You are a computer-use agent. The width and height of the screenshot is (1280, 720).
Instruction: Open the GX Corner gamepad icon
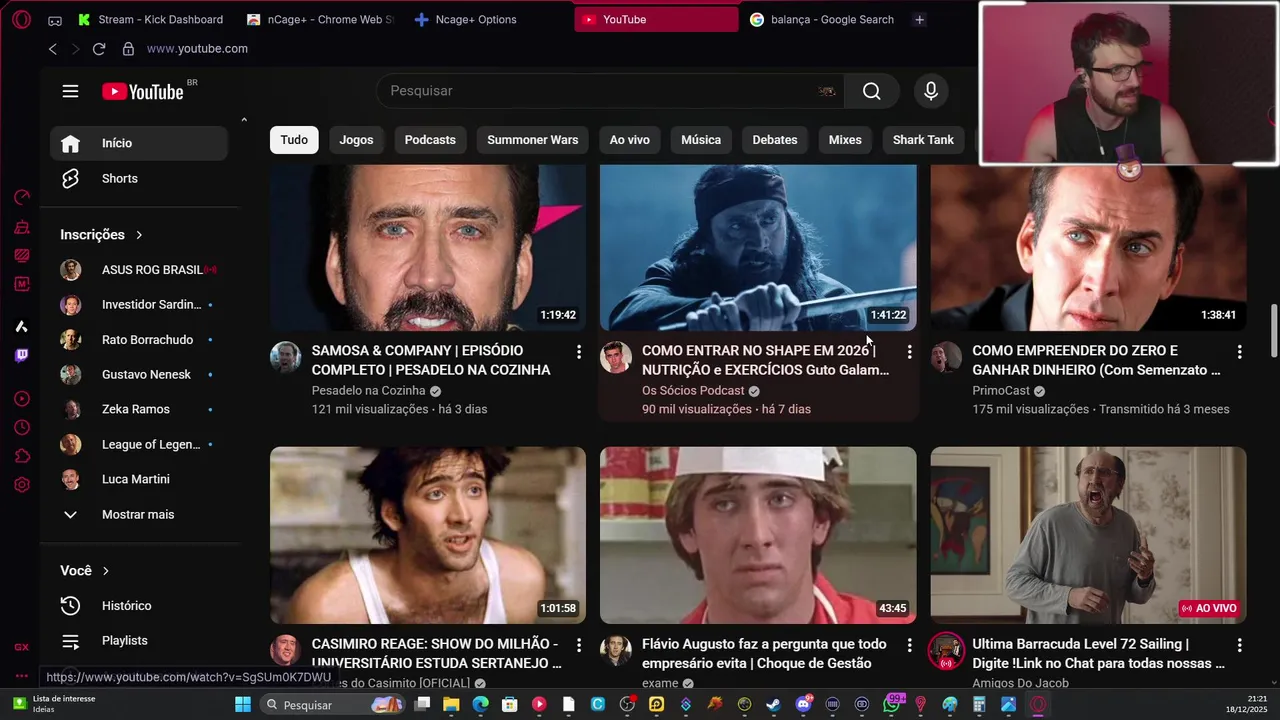(54, 20)
